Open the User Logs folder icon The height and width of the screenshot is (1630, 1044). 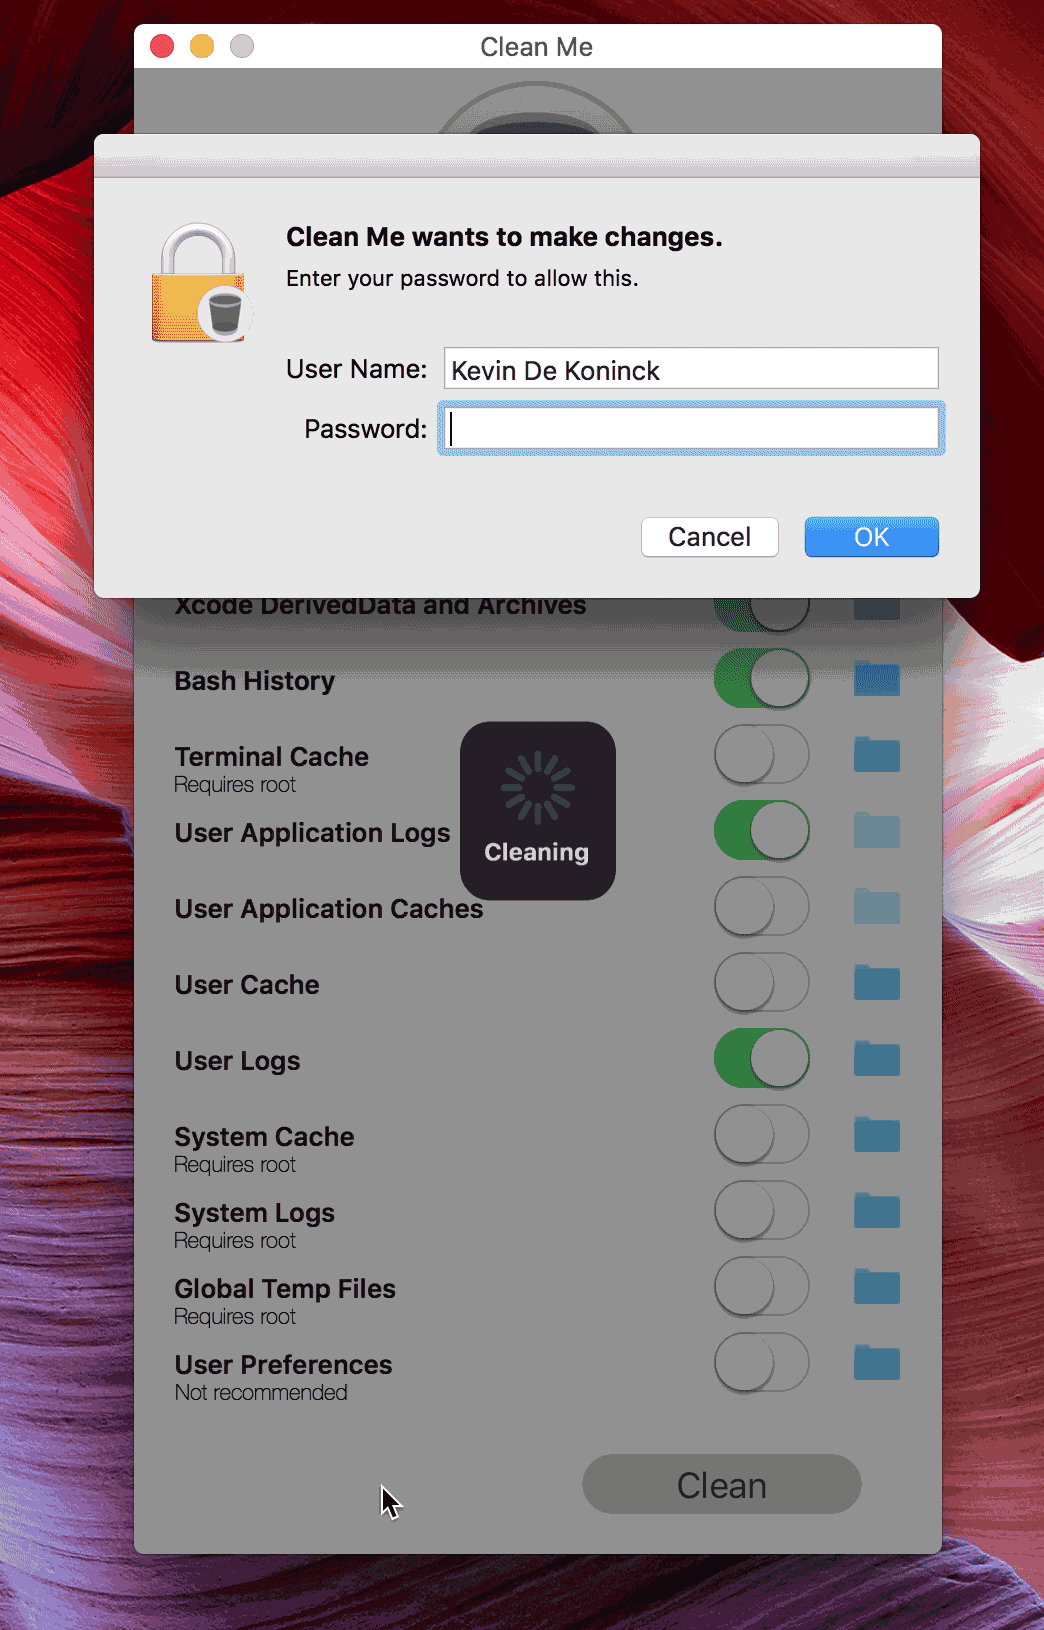tap(877, 1059)
